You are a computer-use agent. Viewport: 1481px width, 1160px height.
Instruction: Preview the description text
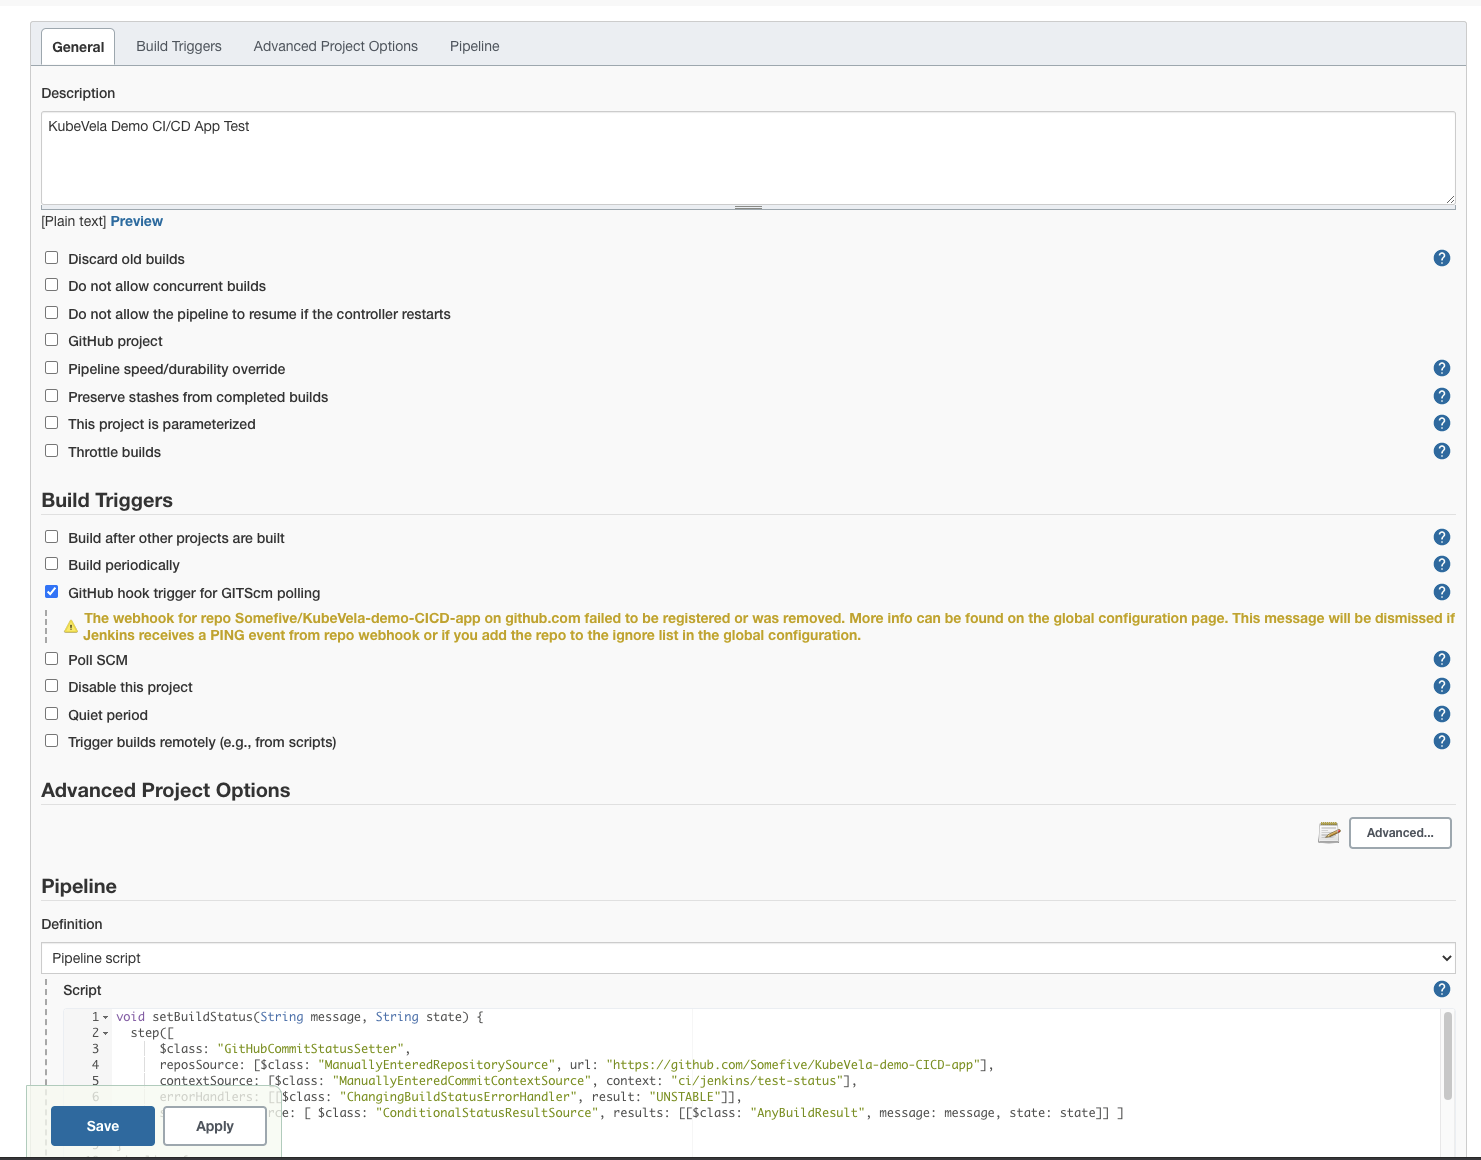point(137,221)
